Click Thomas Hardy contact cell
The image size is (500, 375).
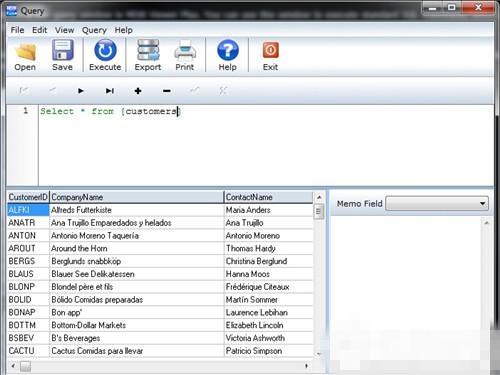(x=269, y=248)
